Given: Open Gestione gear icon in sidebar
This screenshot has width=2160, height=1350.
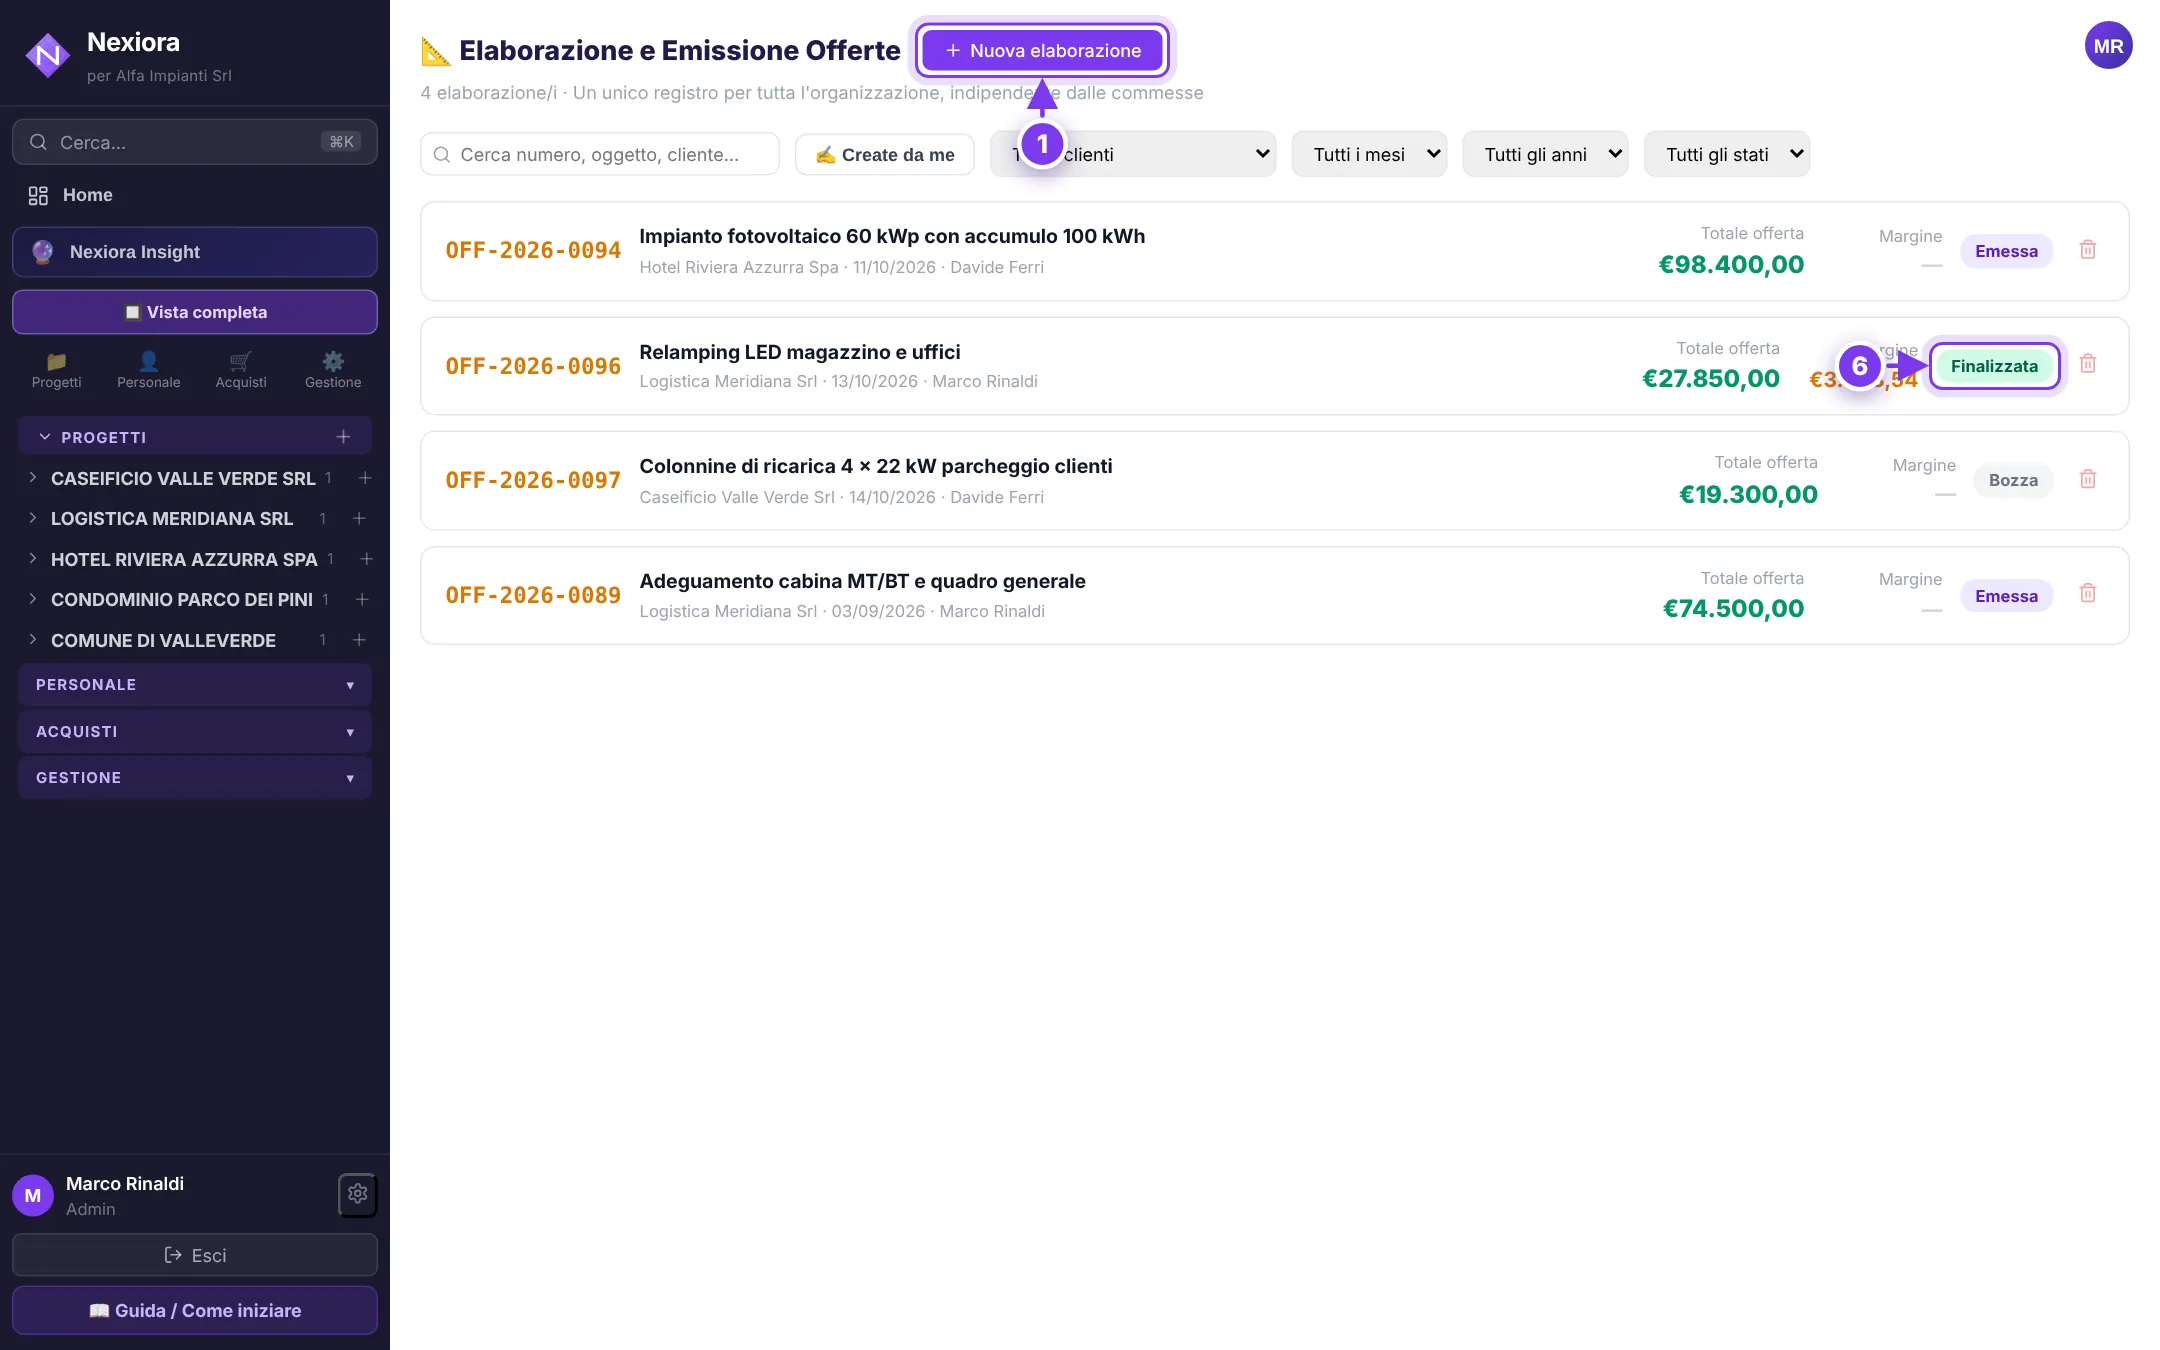Looking at the screenshot, I should [x=333, y=370].
